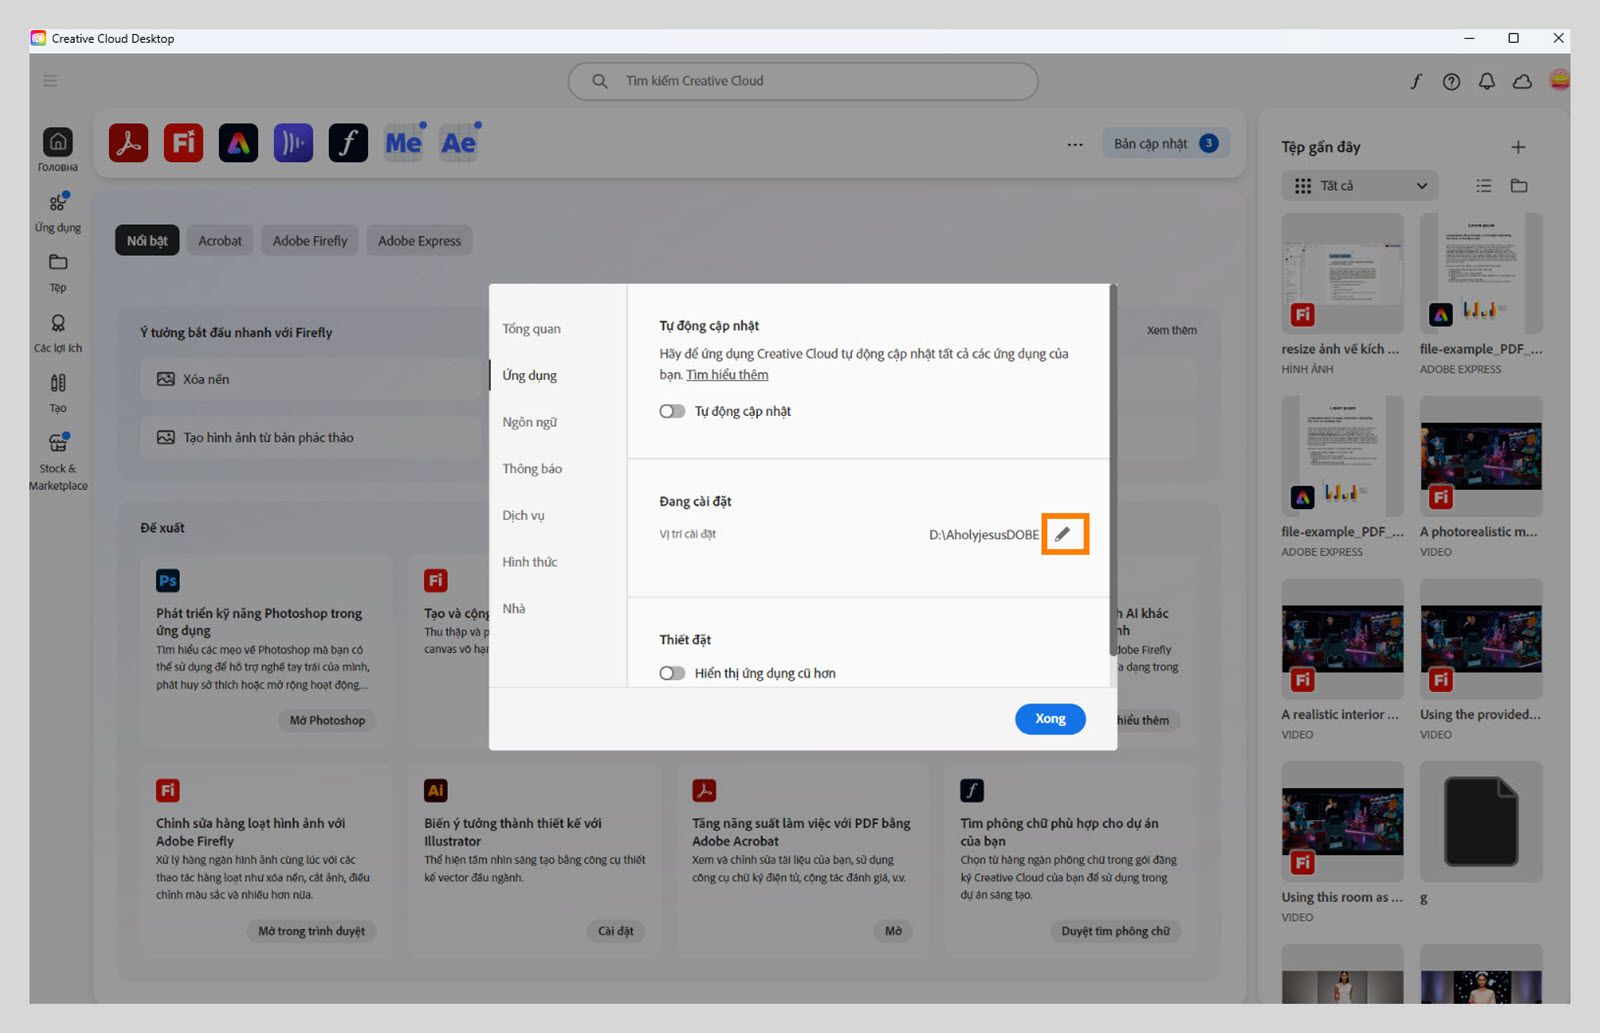Select the Hình thức settings tab
Image resolution: width=1600 pixels, height=1033 pixels.
point(530,562)
